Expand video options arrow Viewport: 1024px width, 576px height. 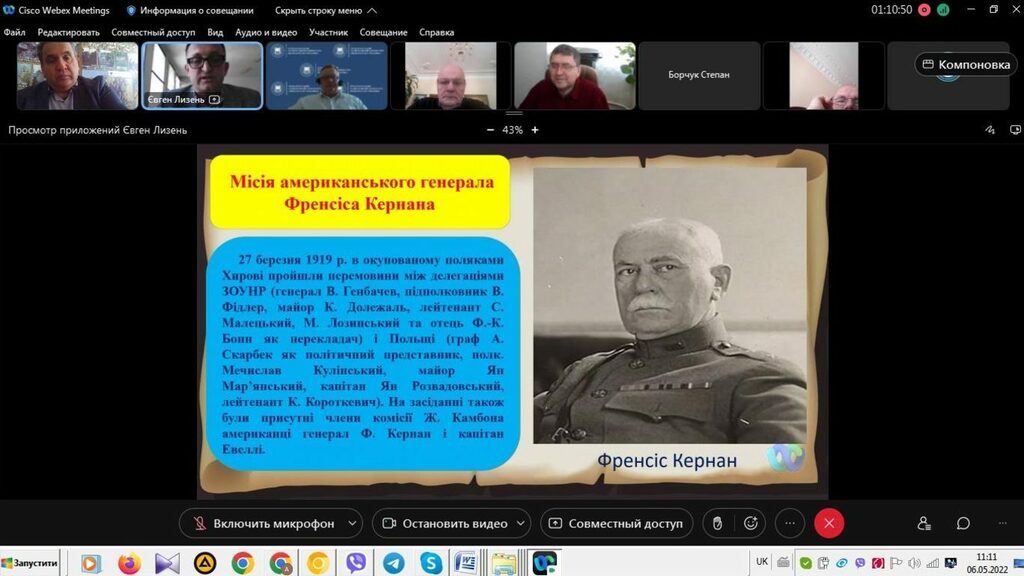coord(521,523)
